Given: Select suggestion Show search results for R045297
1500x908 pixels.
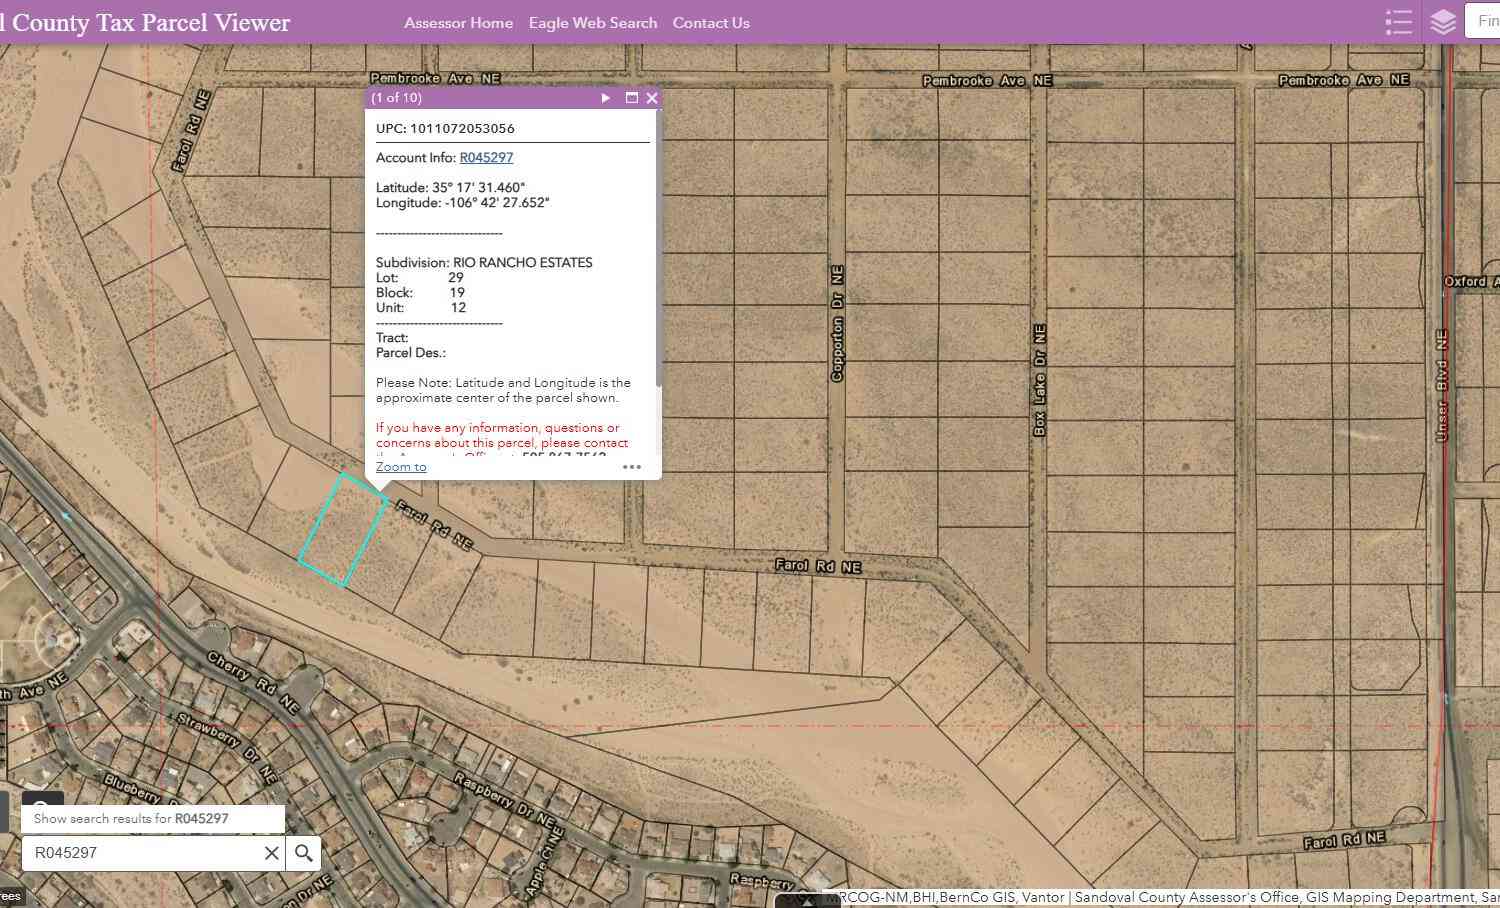Looking at the screenshot, I should (x=153, y=818).
